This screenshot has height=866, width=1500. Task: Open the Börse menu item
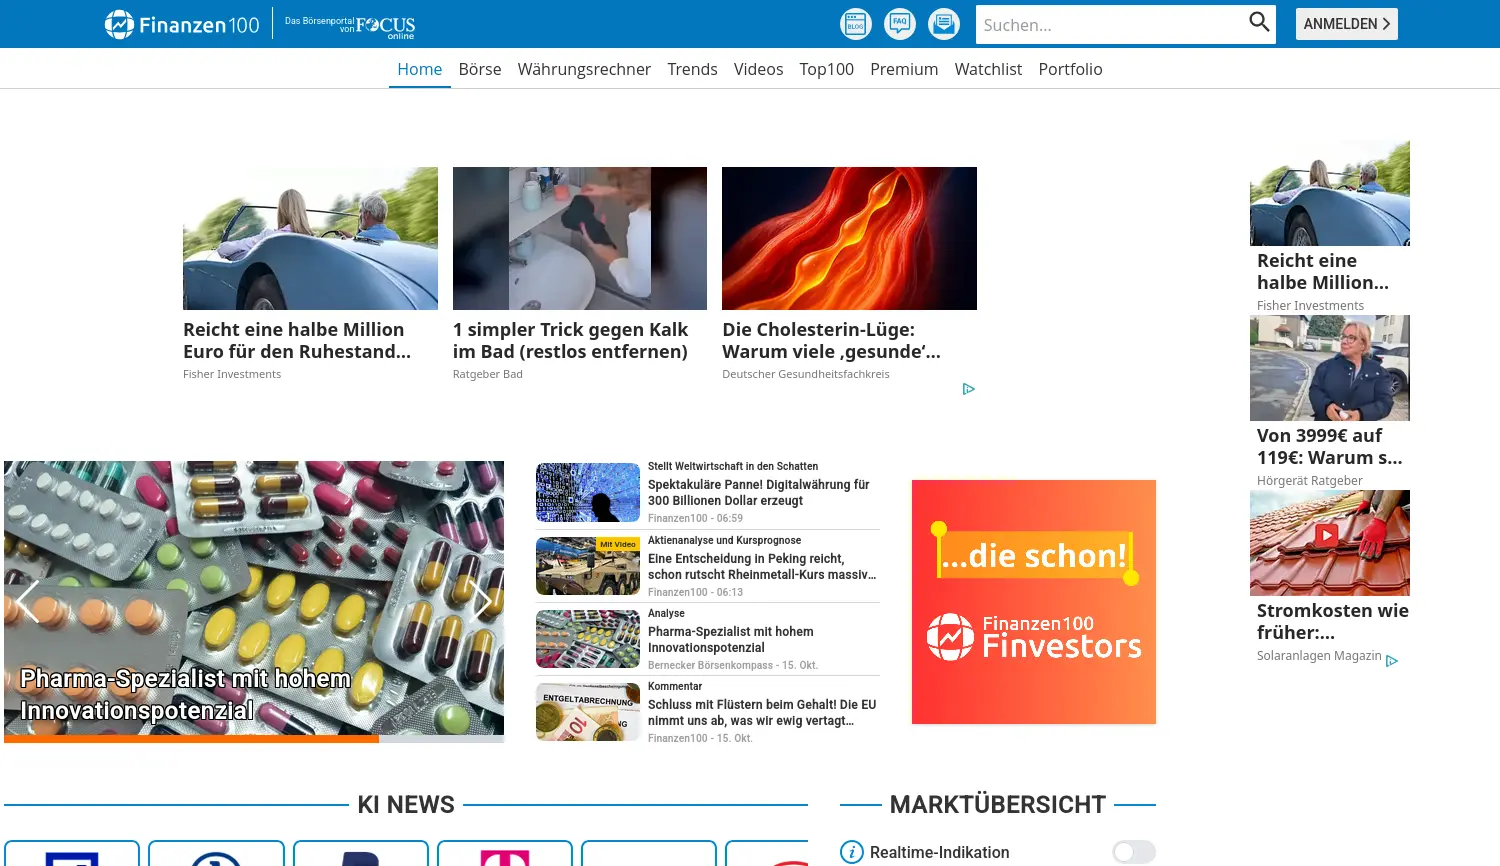pos(480,69)
